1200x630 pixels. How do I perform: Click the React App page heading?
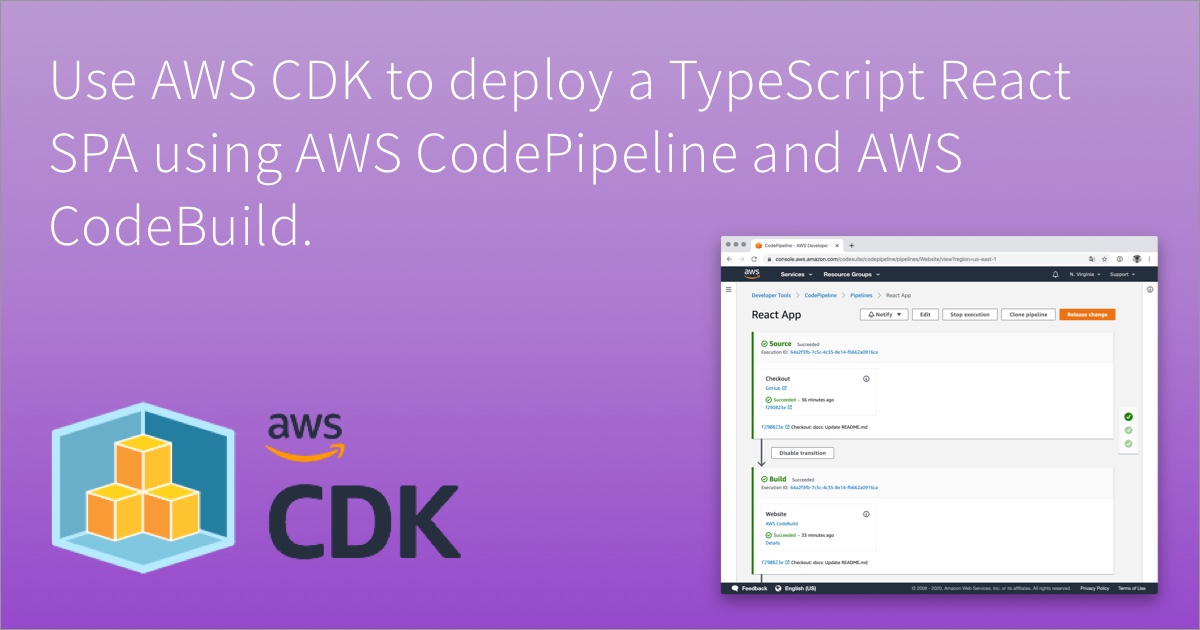776,315
